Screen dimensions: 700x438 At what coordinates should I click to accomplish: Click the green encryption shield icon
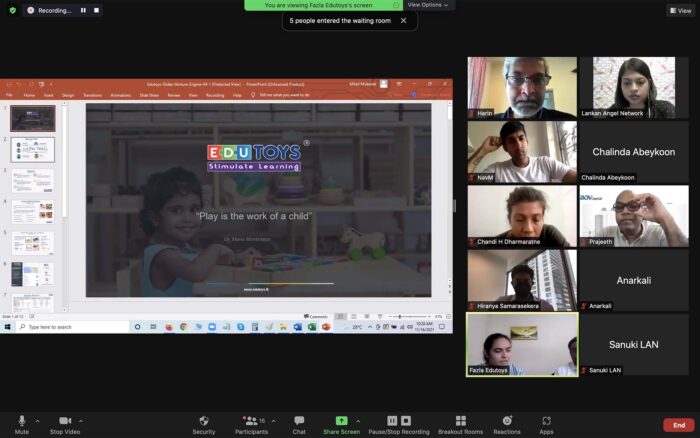pyautogui.click(x=12, y=10)
